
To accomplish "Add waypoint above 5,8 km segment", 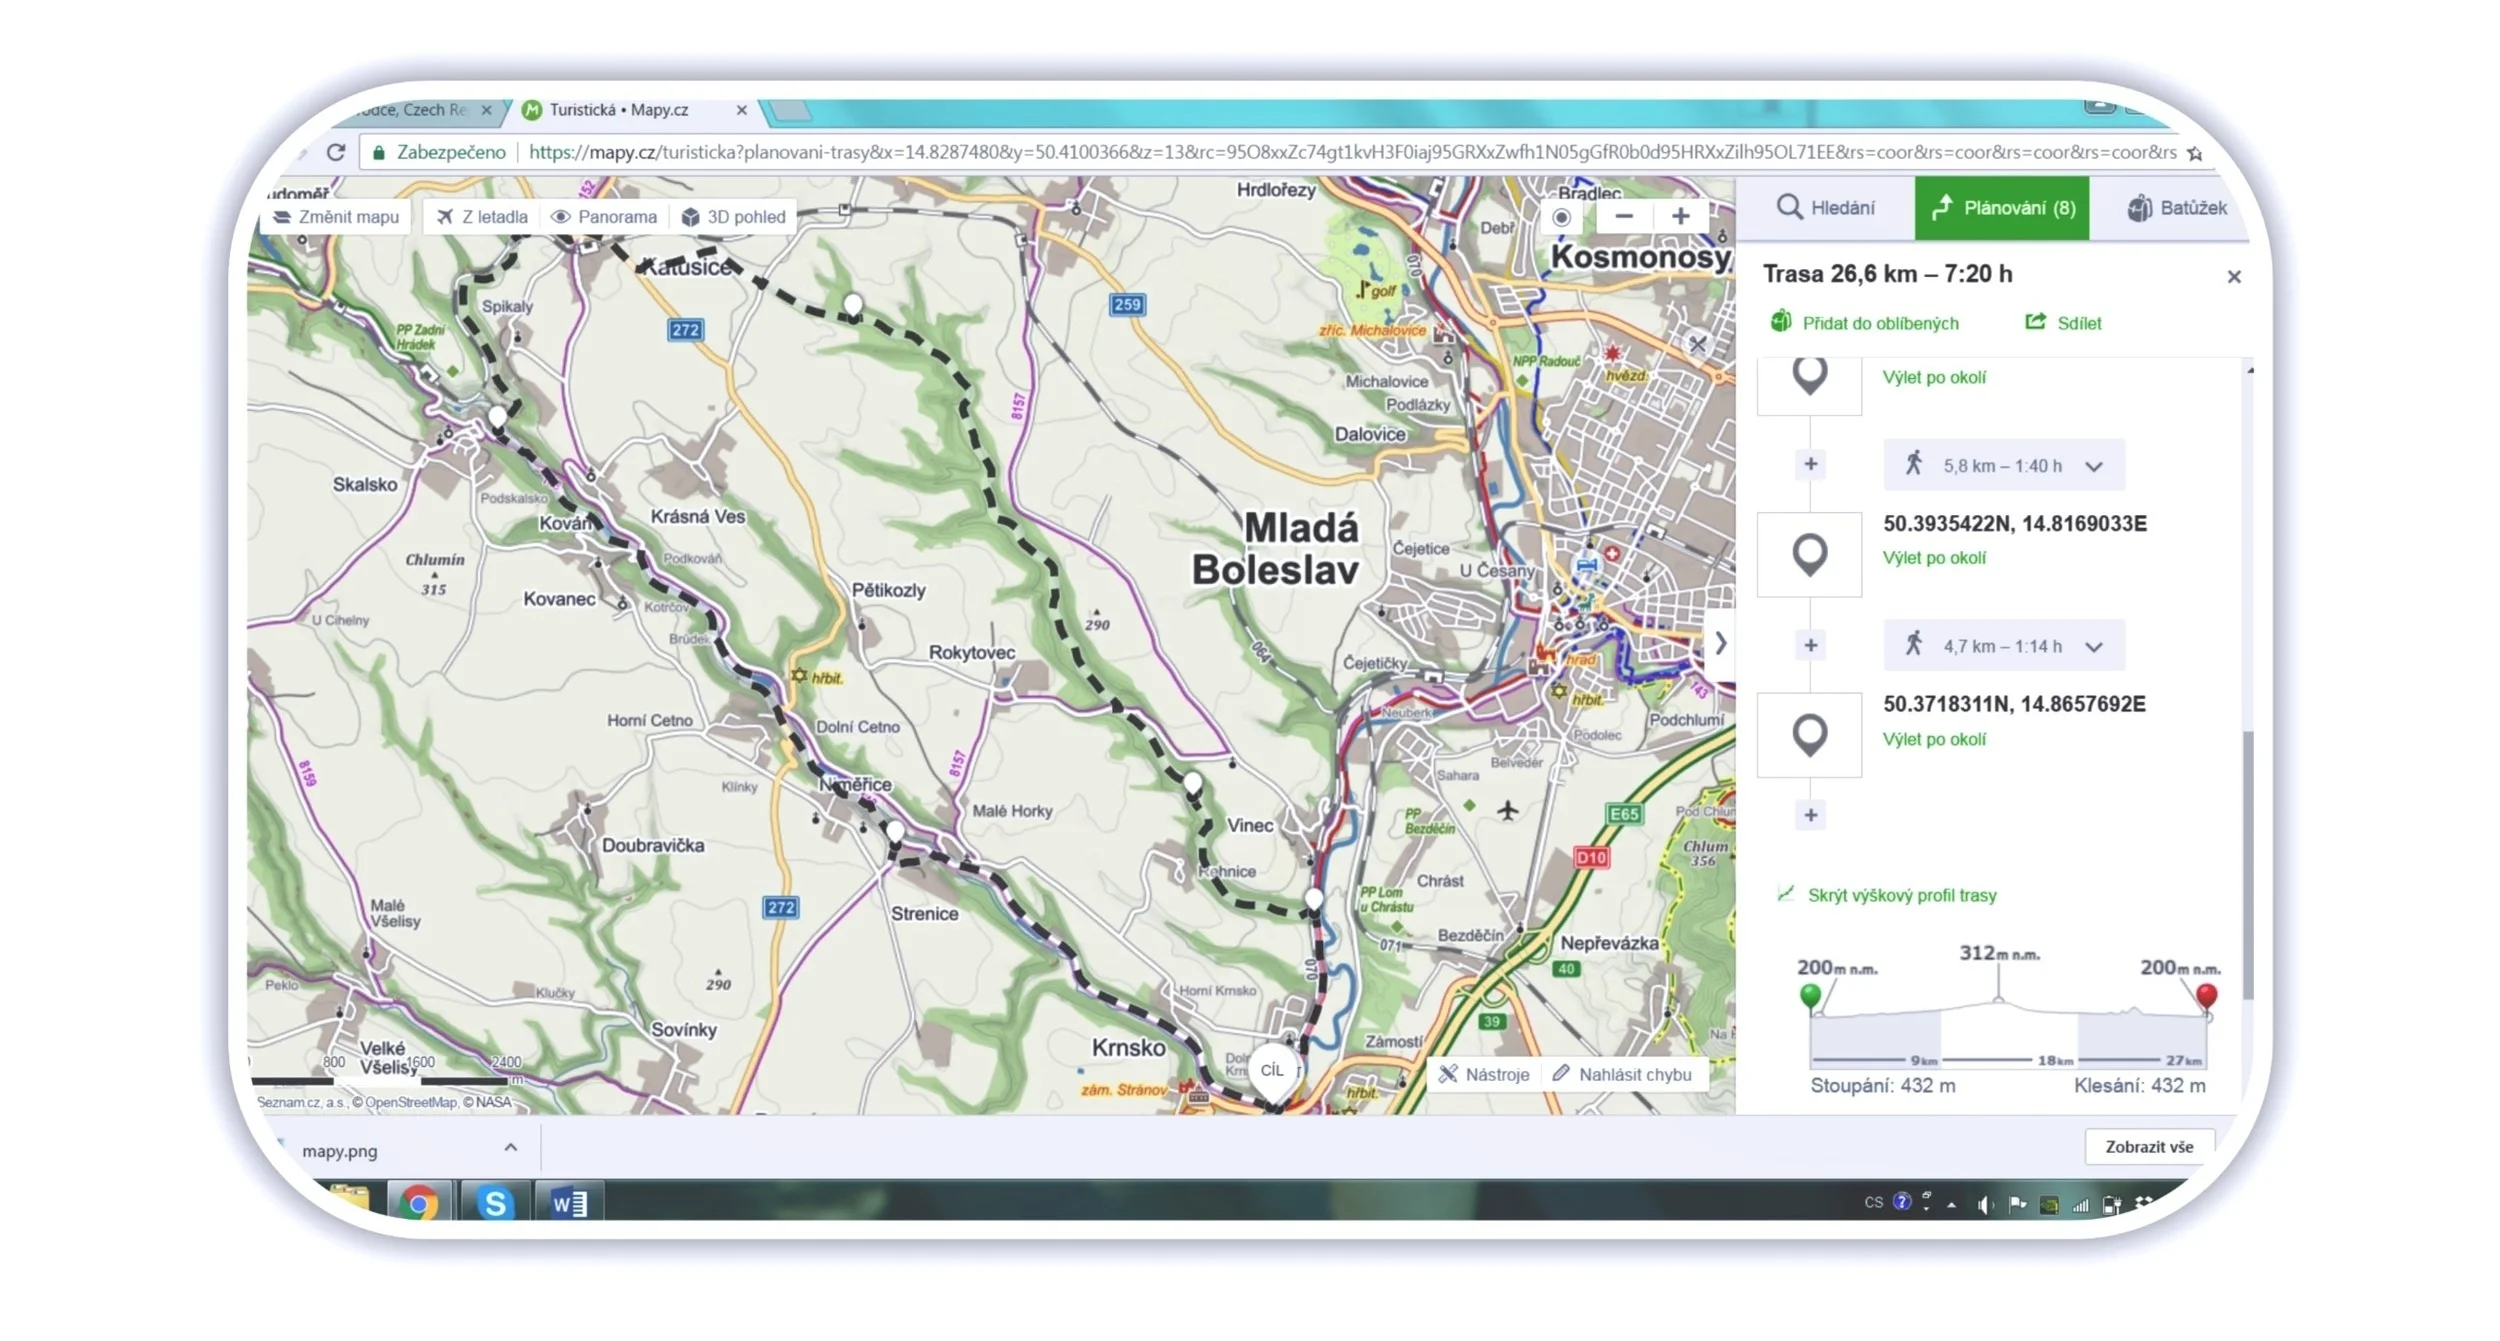I will coord(1811,465).
